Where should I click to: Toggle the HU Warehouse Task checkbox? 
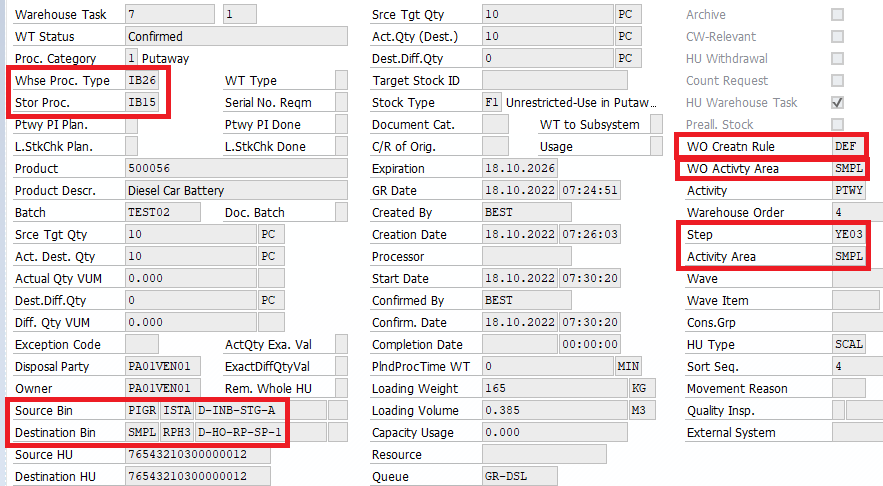pos(837,102)
